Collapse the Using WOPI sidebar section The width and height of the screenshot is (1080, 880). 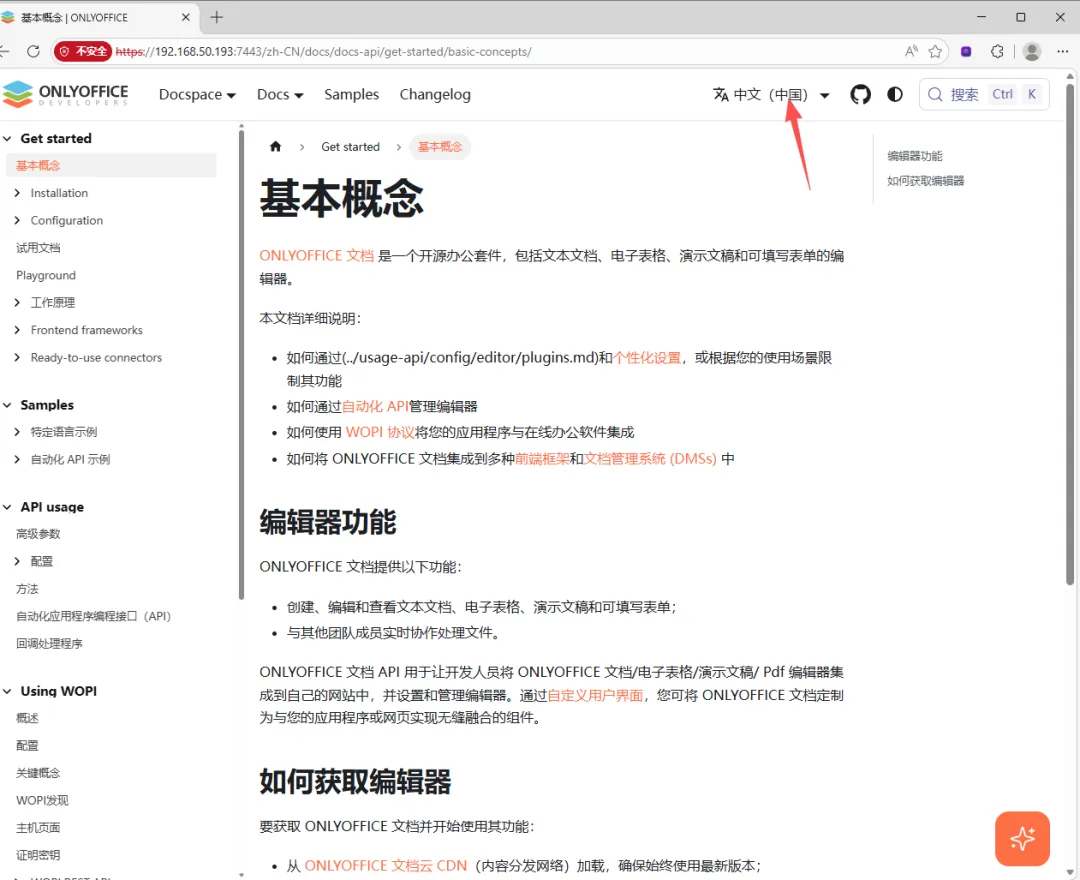(x=8, y=691)
